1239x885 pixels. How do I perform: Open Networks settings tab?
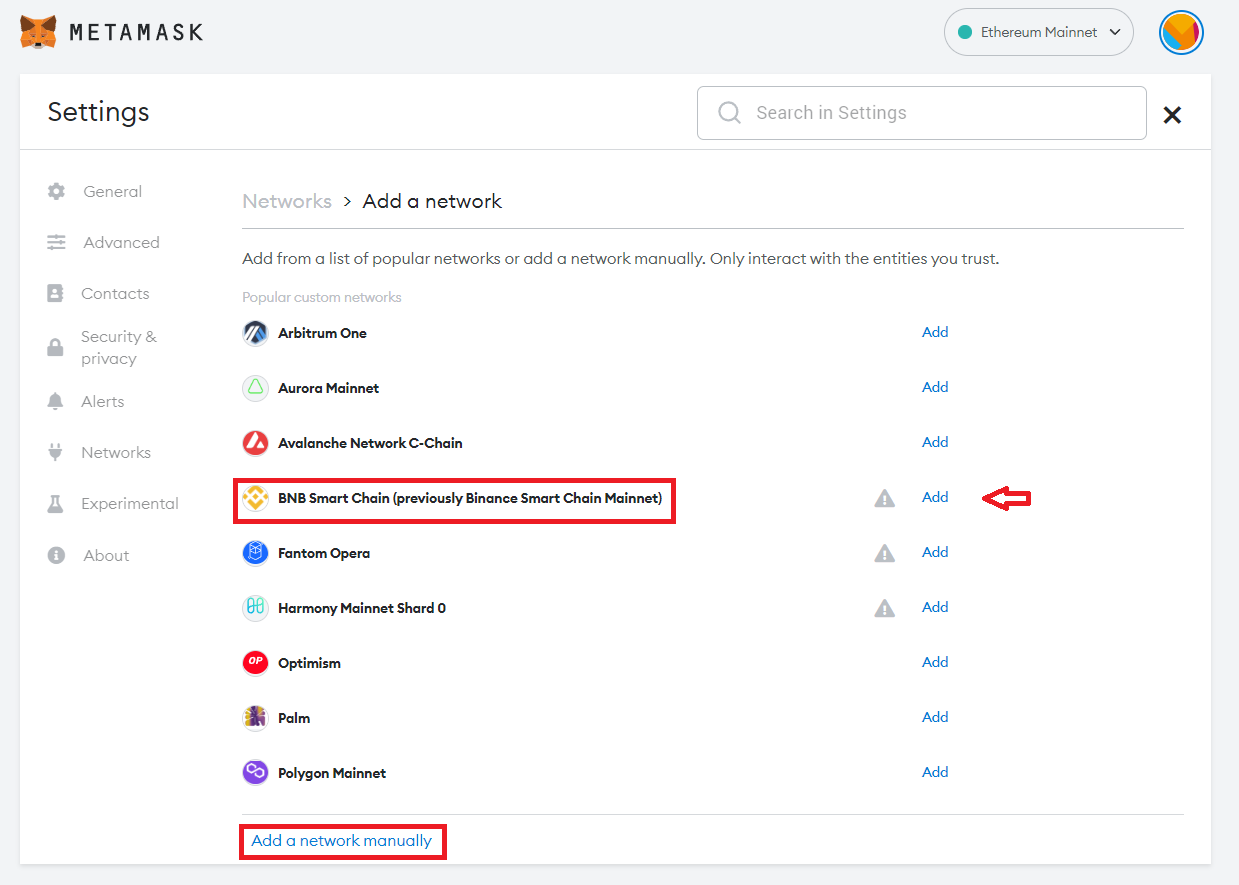pos(116,452)
